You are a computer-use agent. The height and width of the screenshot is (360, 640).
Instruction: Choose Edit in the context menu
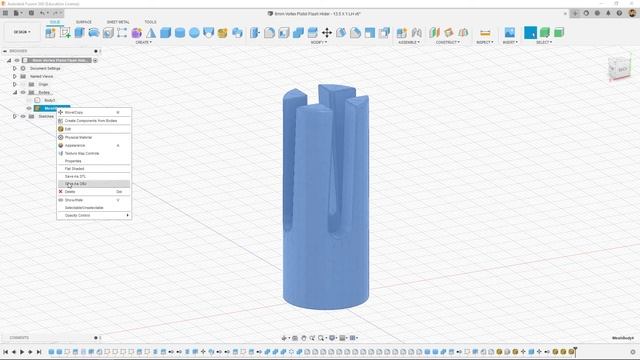point(94,129)
